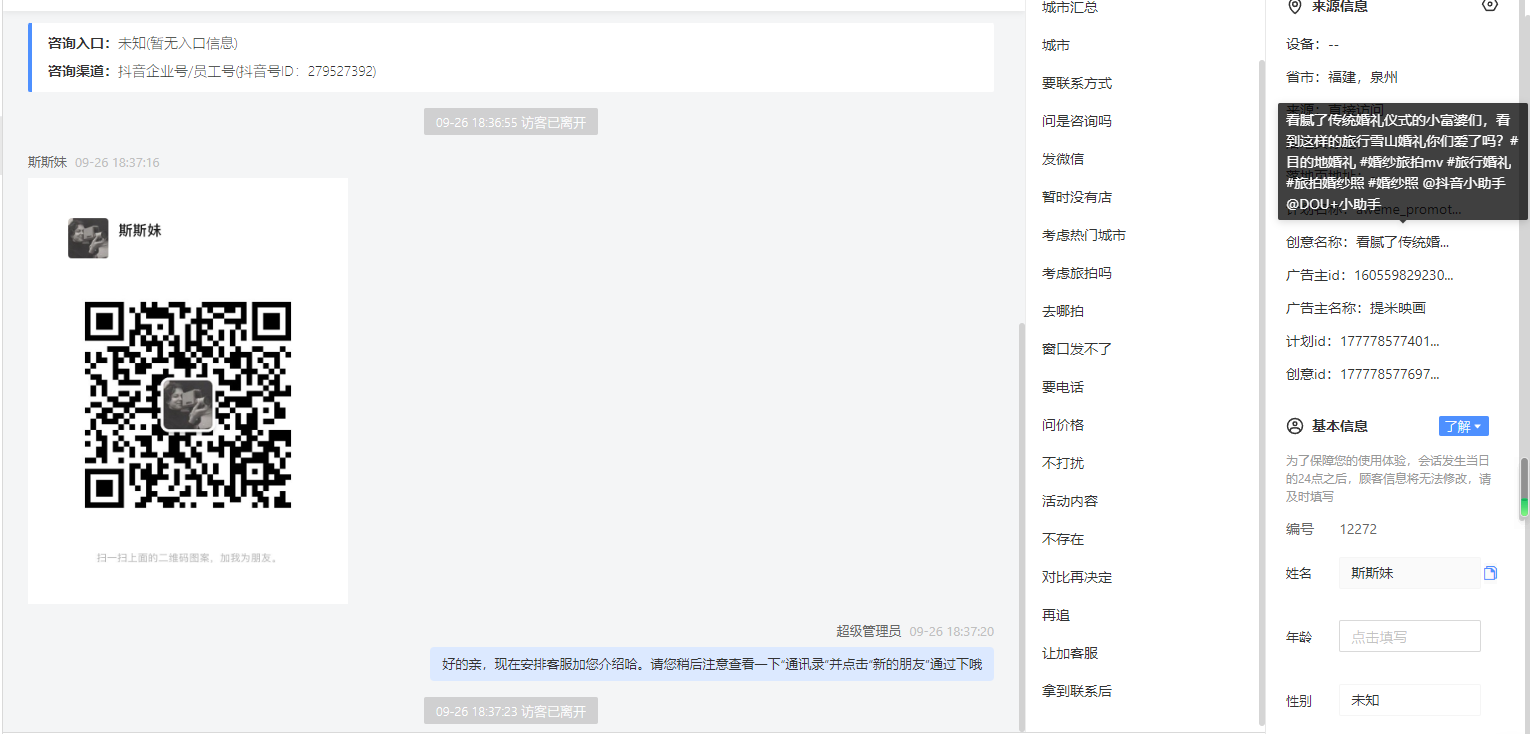Click the 超级管理员 sender label
Image resolution: width=1530 pixels, height=734 pixels.
[868, 631]
